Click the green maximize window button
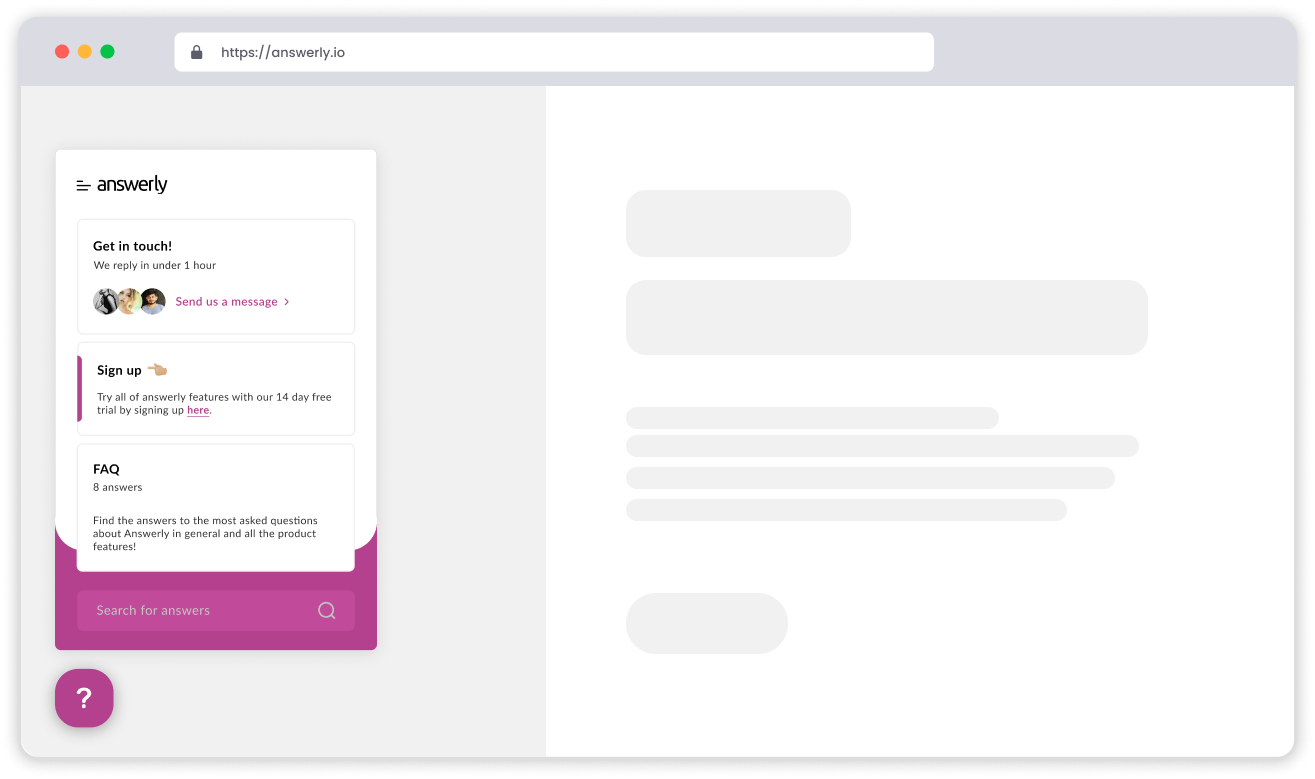The image size is (1315, 779). [x=108, y=51]
